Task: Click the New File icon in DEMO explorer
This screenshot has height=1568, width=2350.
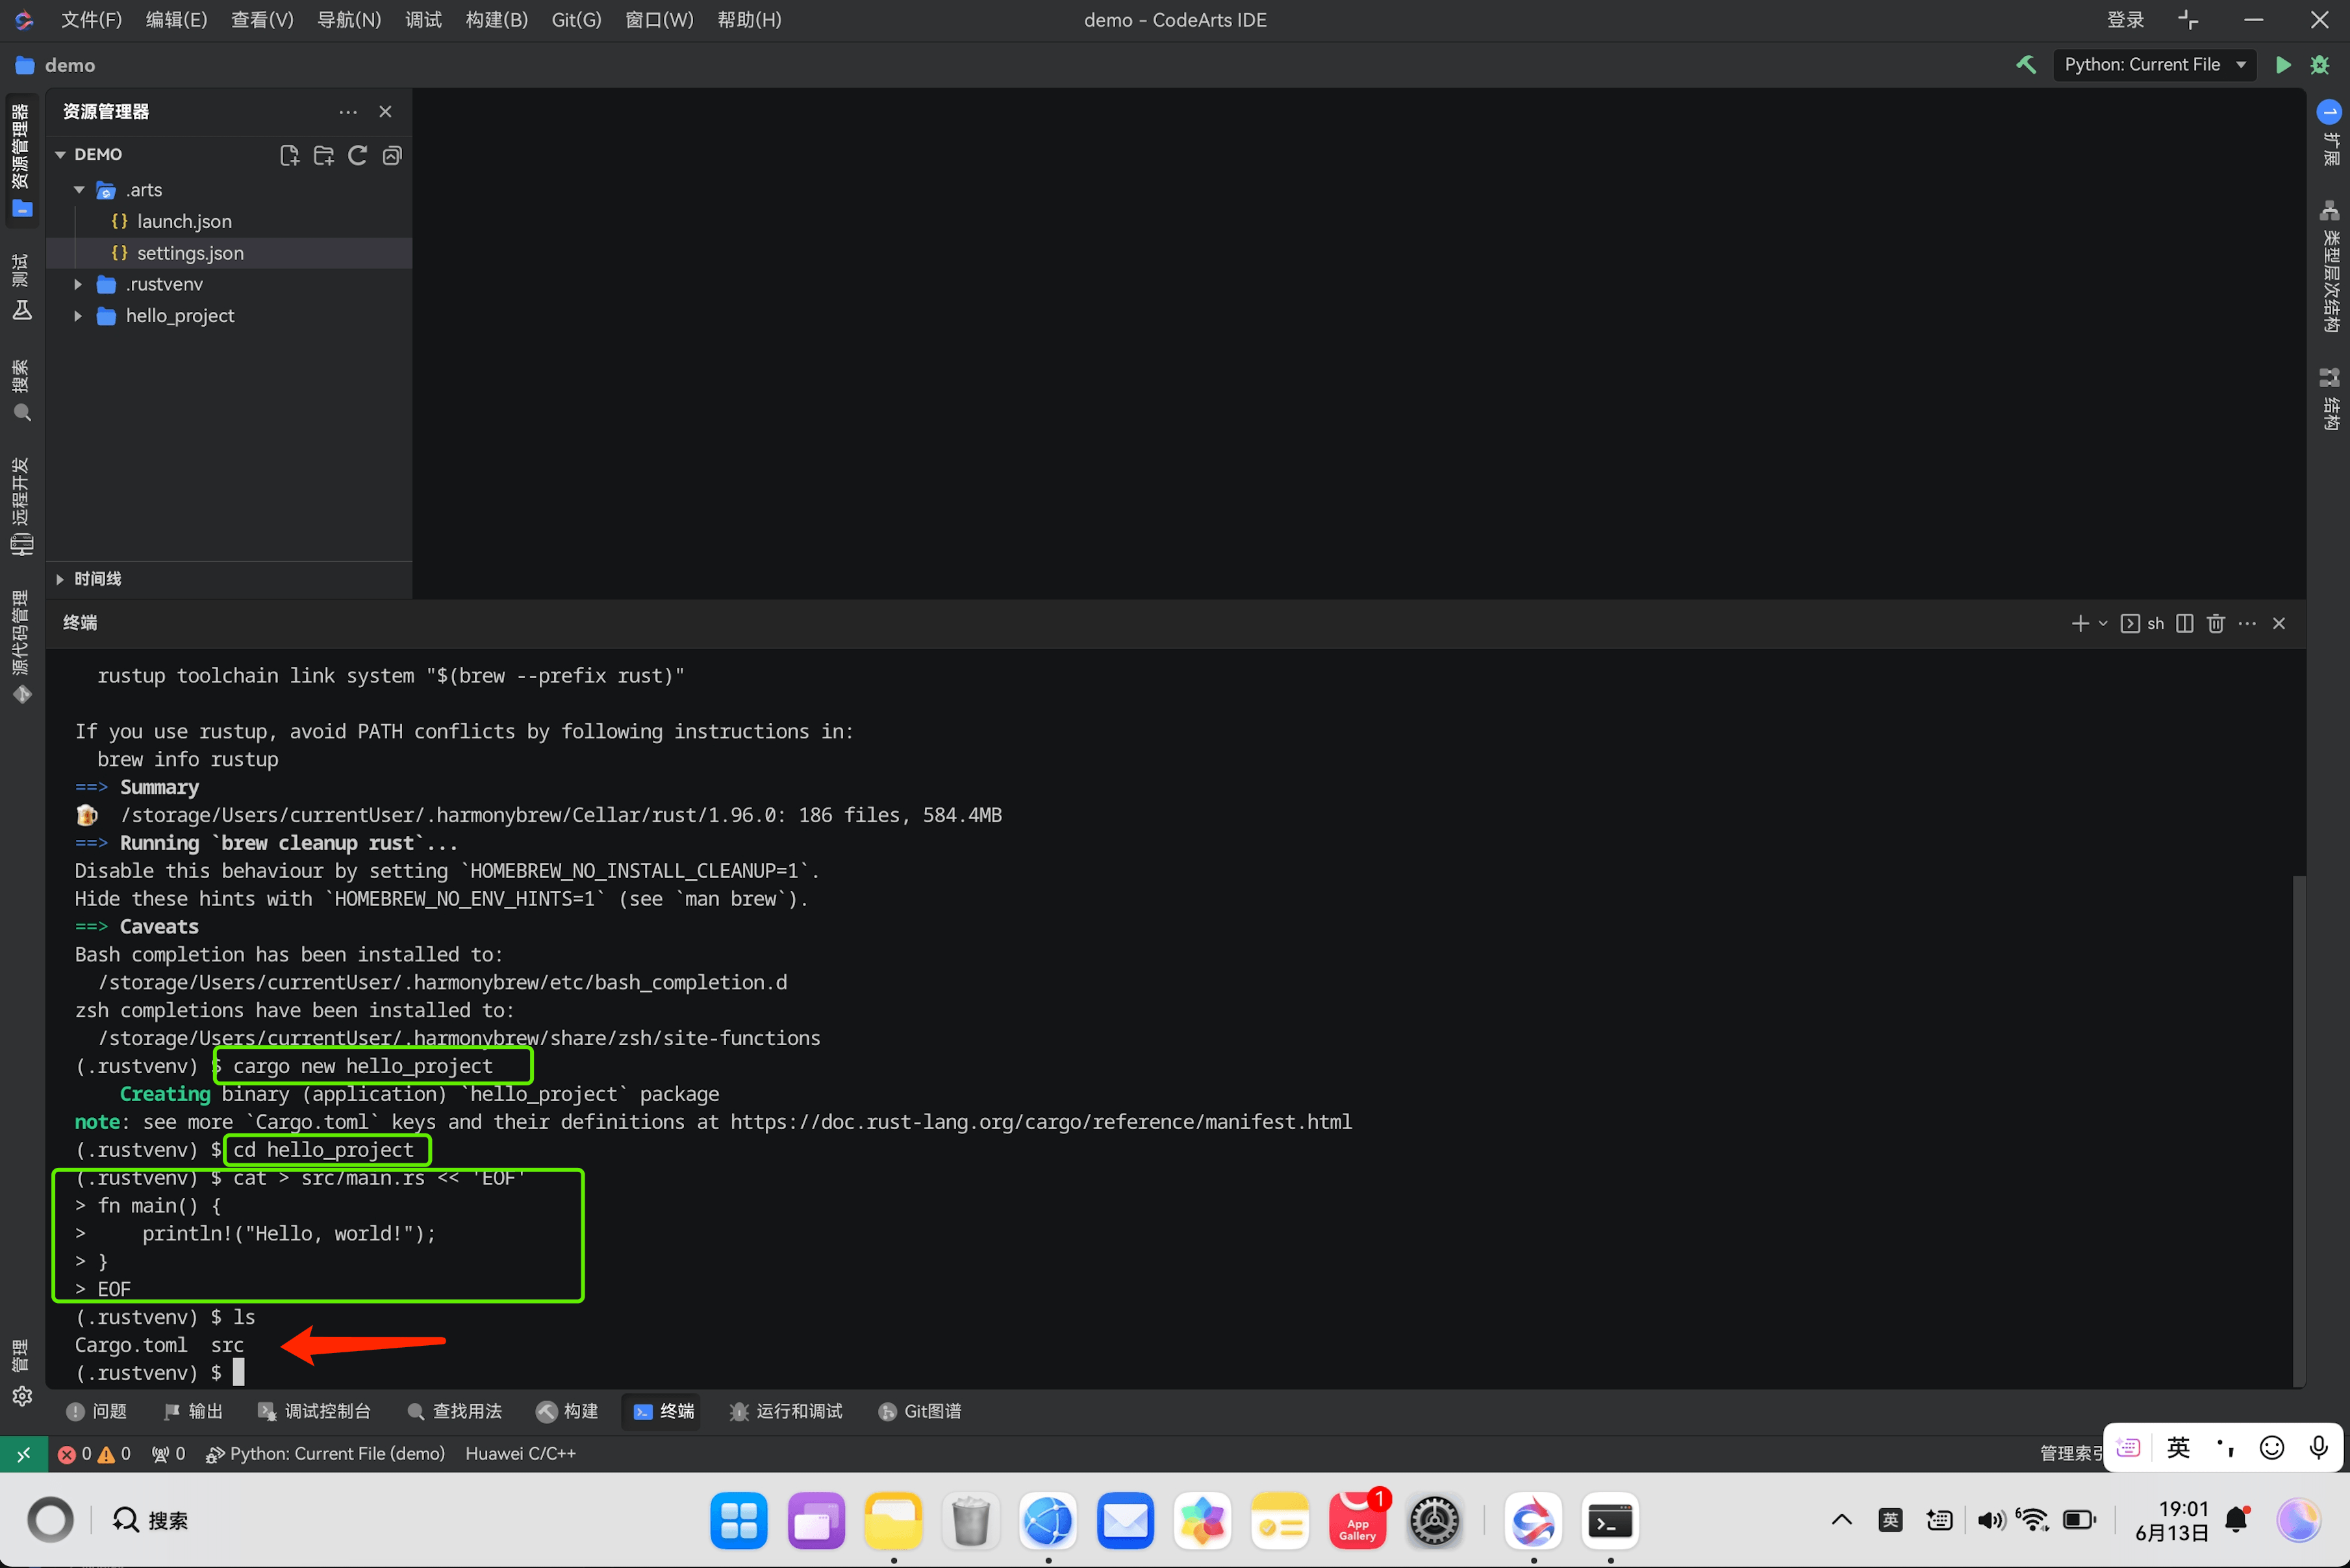Action: point(289,155)
